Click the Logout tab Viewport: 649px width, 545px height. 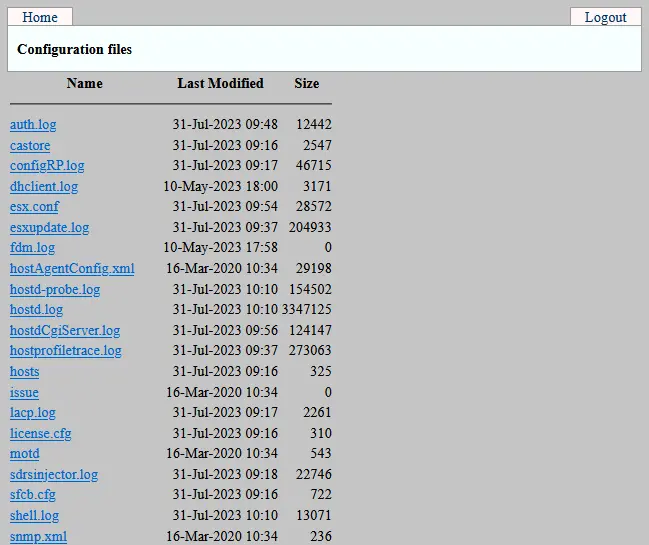606,17
